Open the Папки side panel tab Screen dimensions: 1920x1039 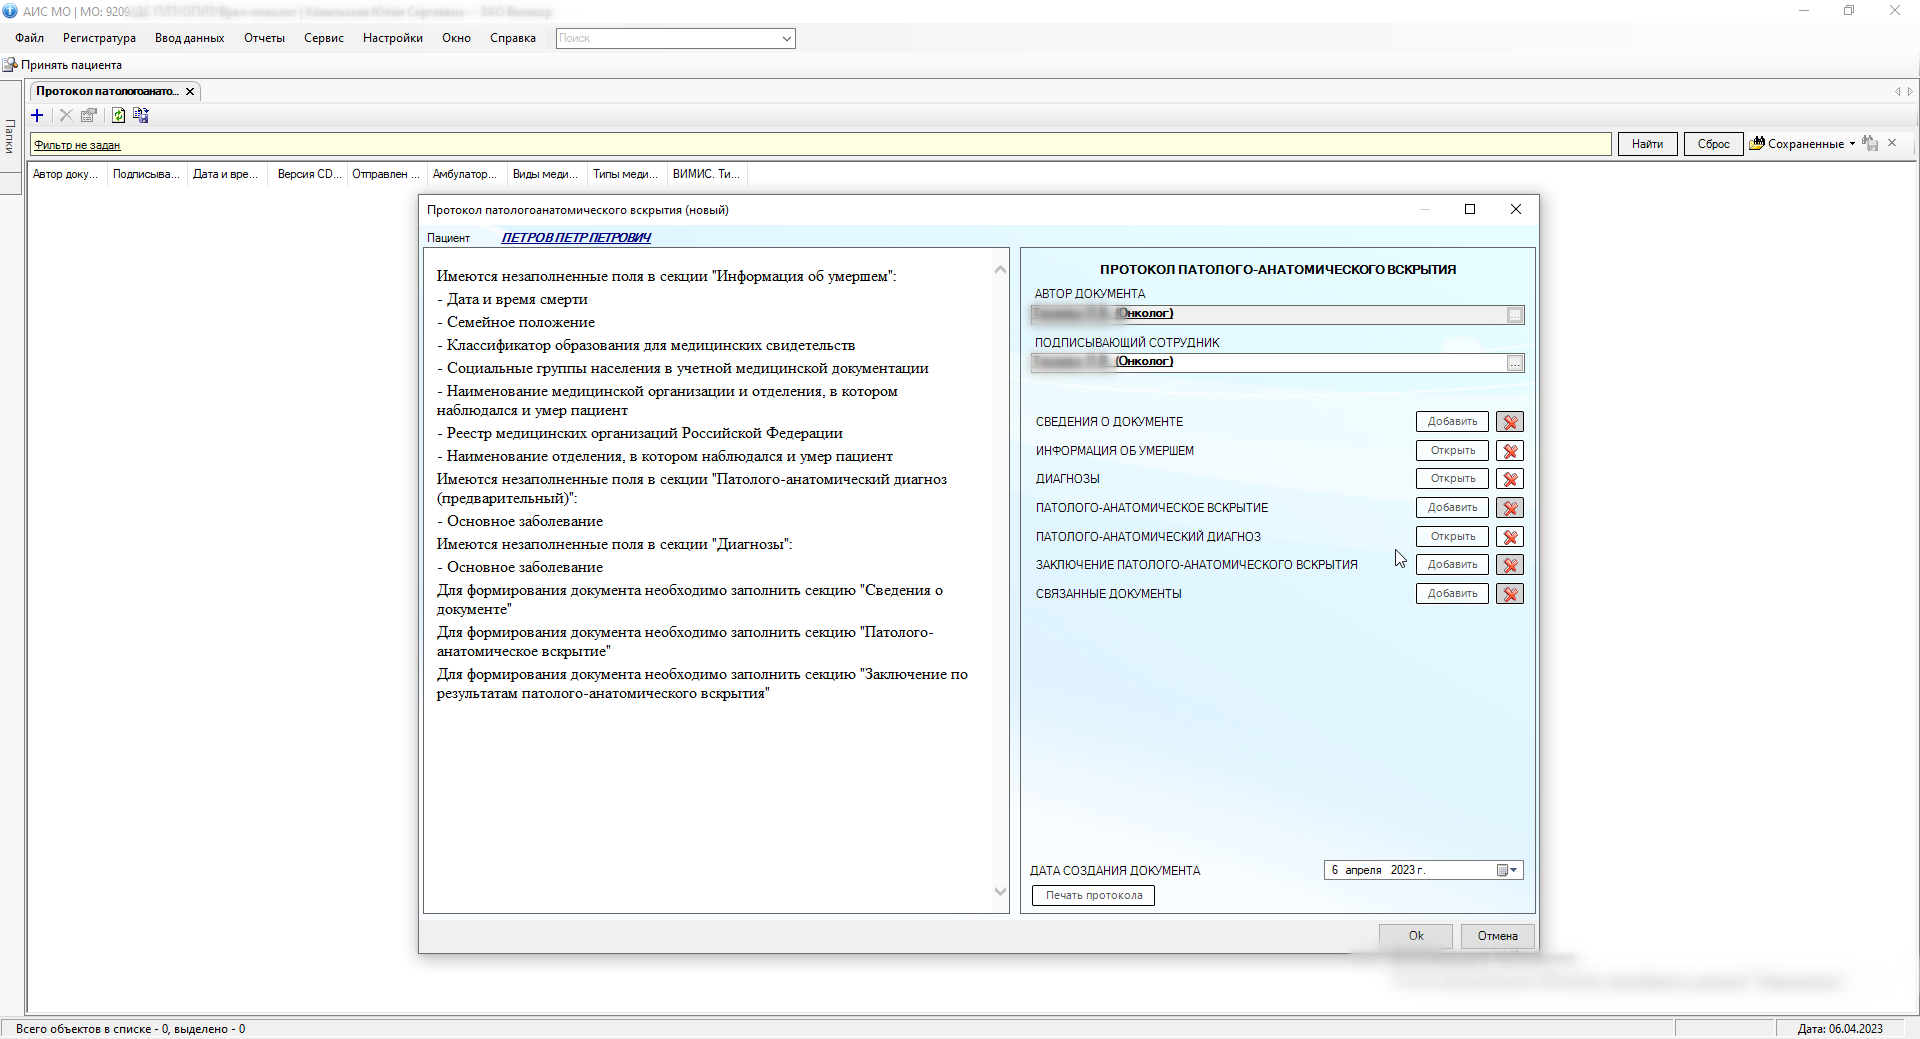click(10, 136)
